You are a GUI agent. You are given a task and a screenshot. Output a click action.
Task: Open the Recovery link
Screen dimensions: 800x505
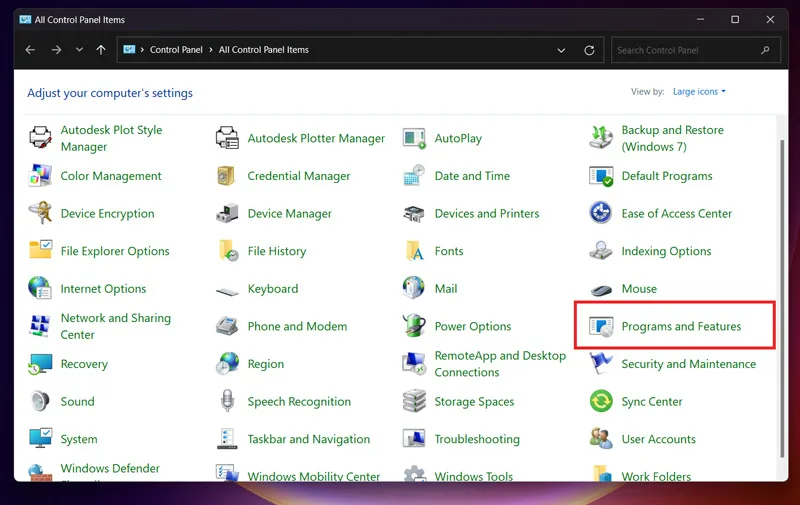pos(84,364)
